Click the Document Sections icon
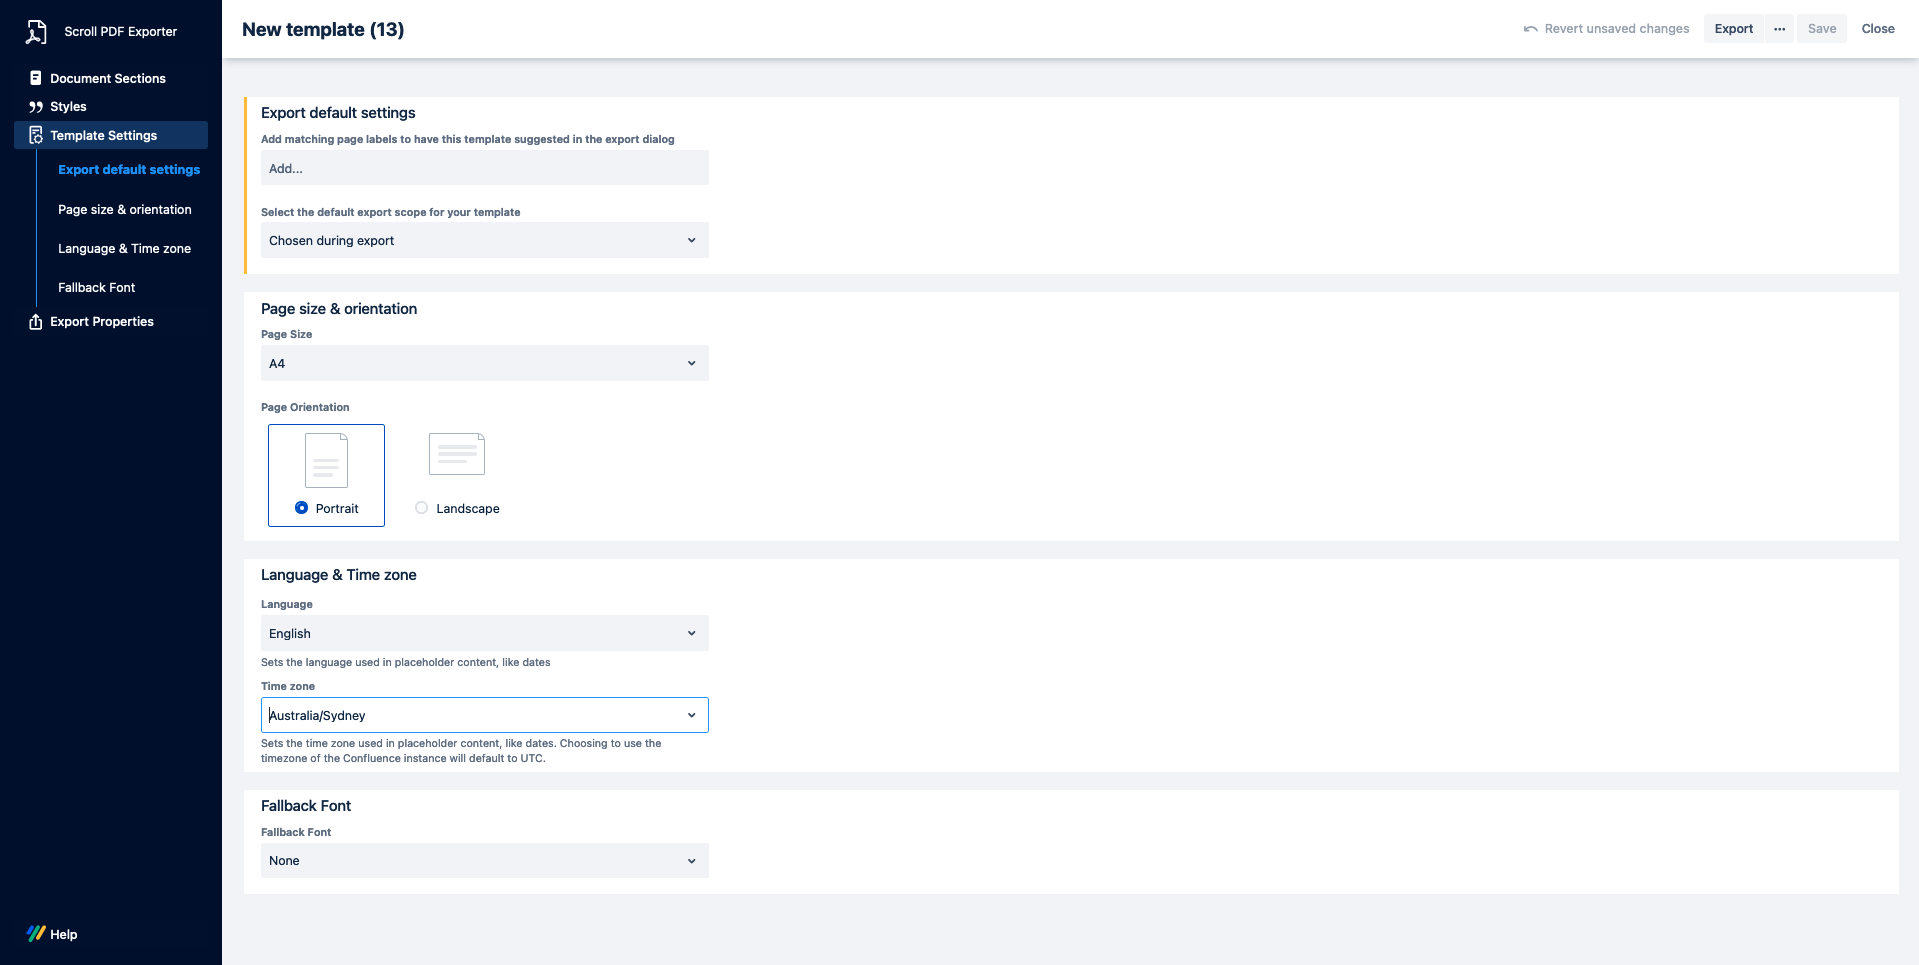Screen dimensions: 1919x965 point(36,78)
